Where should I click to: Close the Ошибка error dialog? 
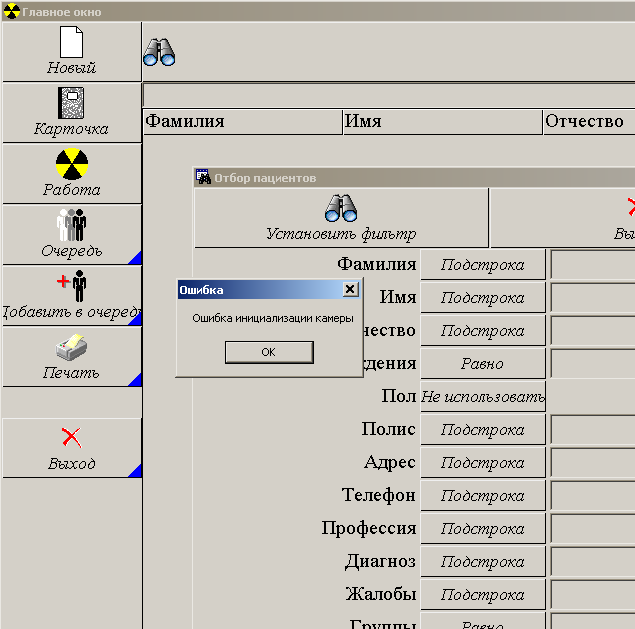pos(349,289)
